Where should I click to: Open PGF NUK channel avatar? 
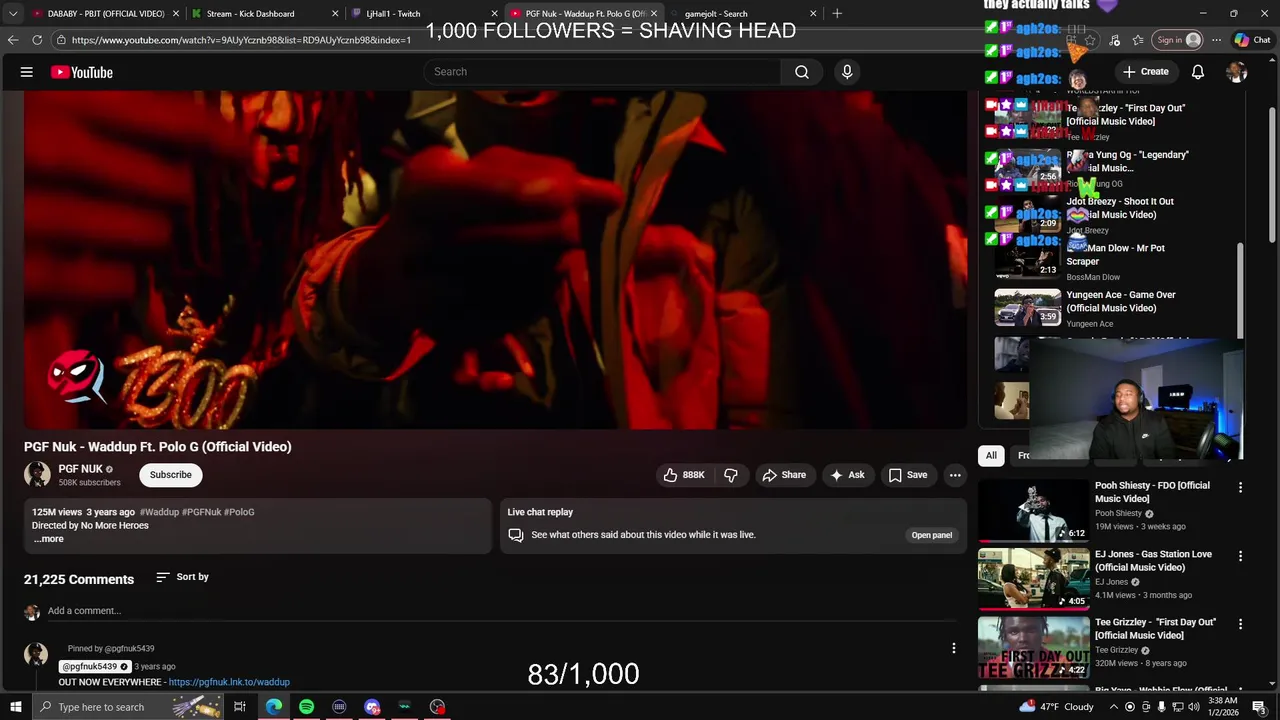click(x=37, y=475)
